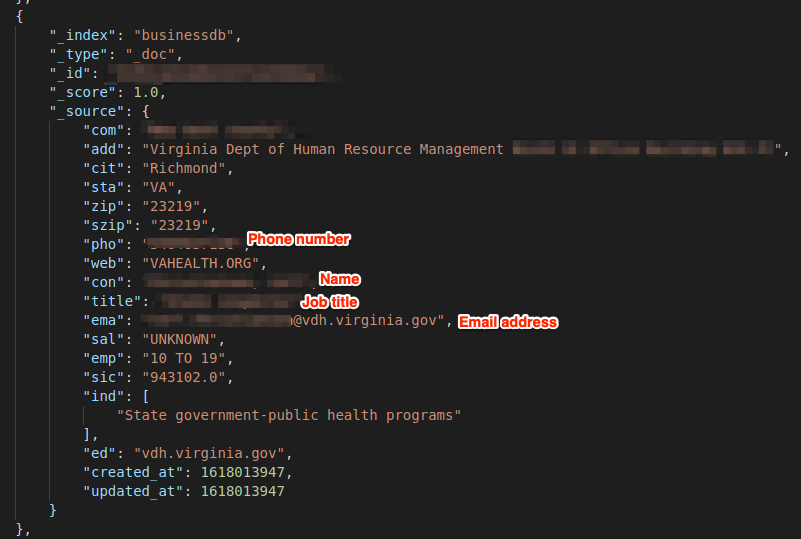
Task: Click the @vdh.virginia.gov email domain text
Action: pos(365,320)
